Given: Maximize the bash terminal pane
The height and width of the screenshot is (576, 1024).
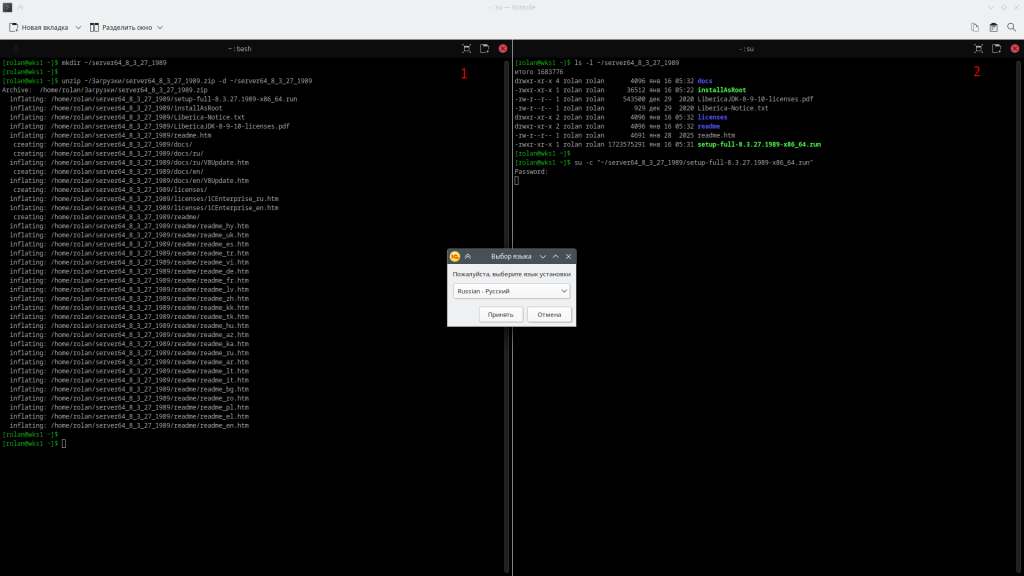Looking at the screenshot, I should tap(467, 48).
